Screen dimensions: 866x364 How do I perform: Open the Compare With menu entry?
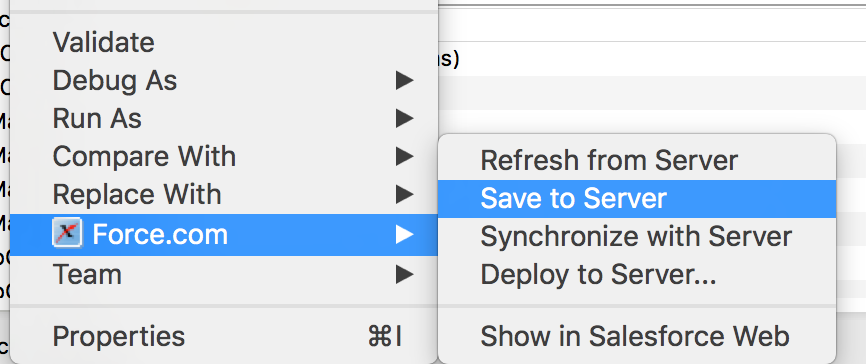[144, 156]
